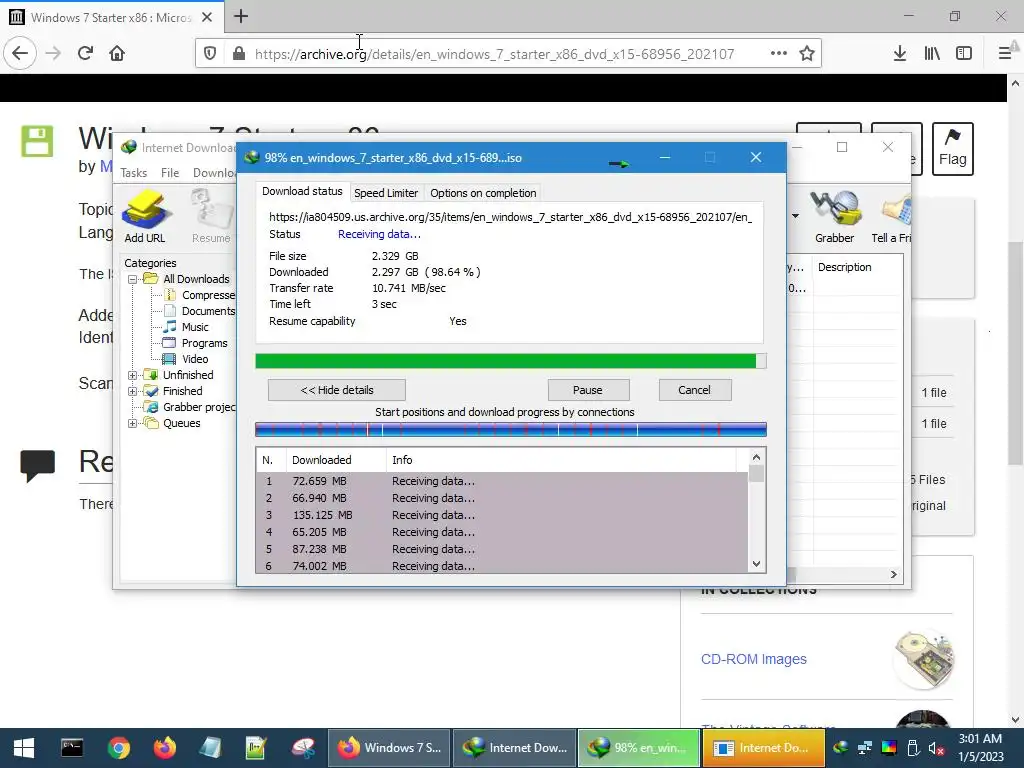Click scroll right arrow in IDM list

893,574
